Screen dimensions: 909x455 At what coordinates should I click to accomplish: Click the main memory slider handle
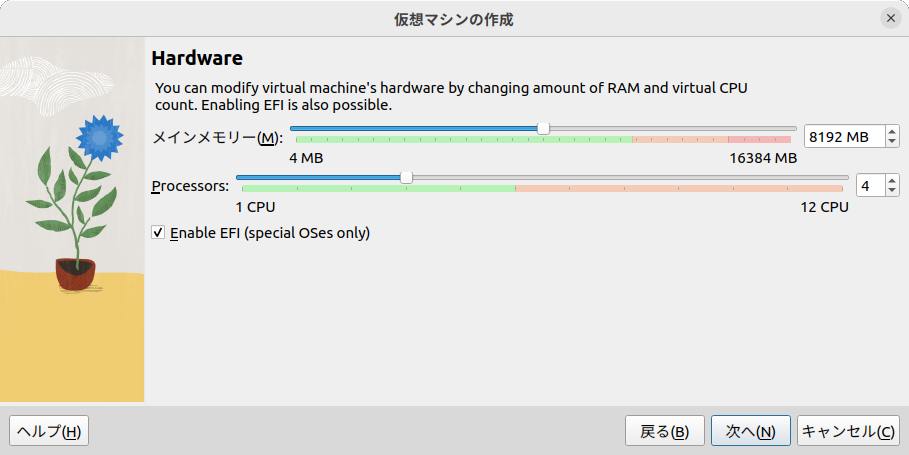pyautogui.click(x=543, y=129)
